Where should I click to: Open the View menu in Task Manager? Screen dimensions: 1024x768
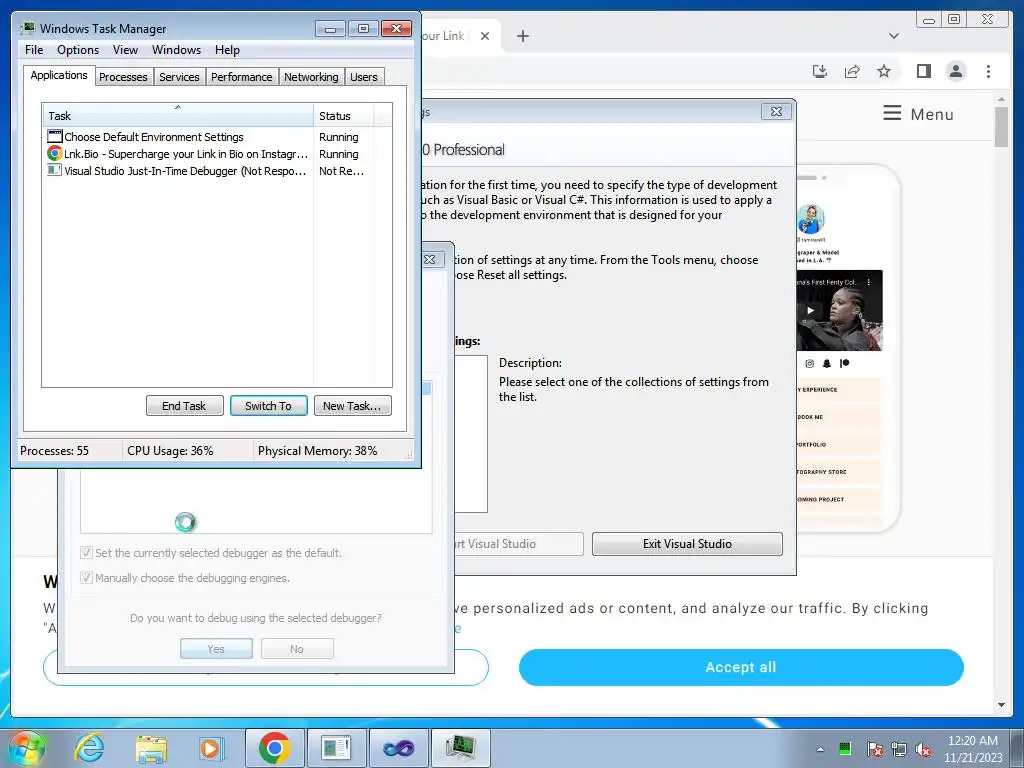(x=125, y=50)
